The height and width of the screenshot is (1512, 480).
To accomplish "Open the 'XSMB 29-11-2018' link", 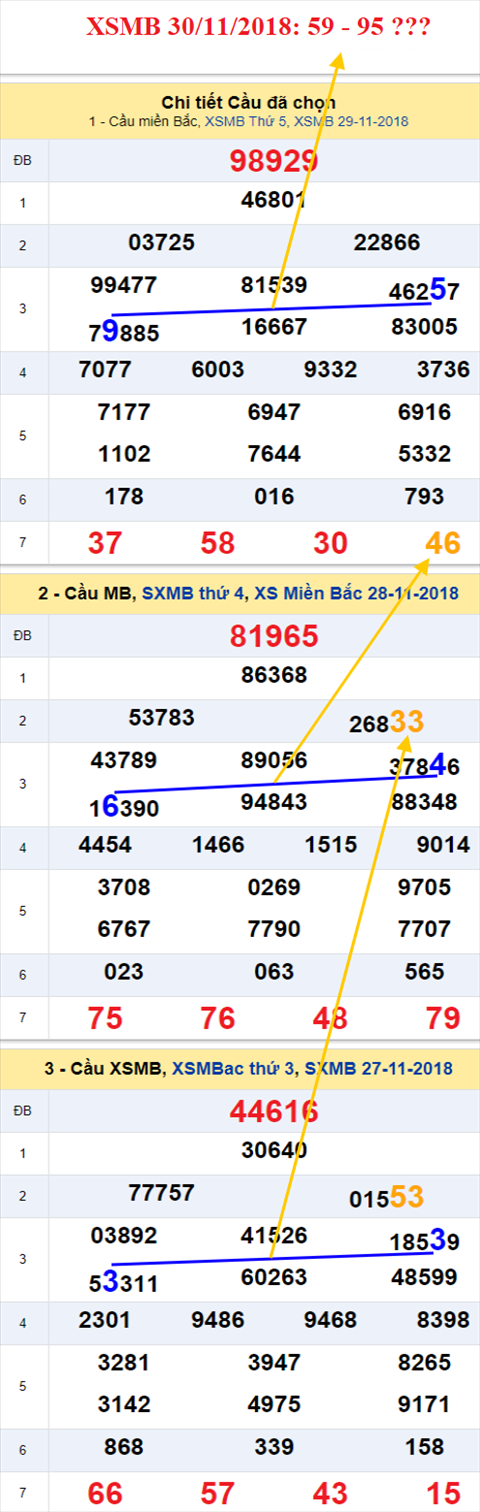I will coord(351,120).
